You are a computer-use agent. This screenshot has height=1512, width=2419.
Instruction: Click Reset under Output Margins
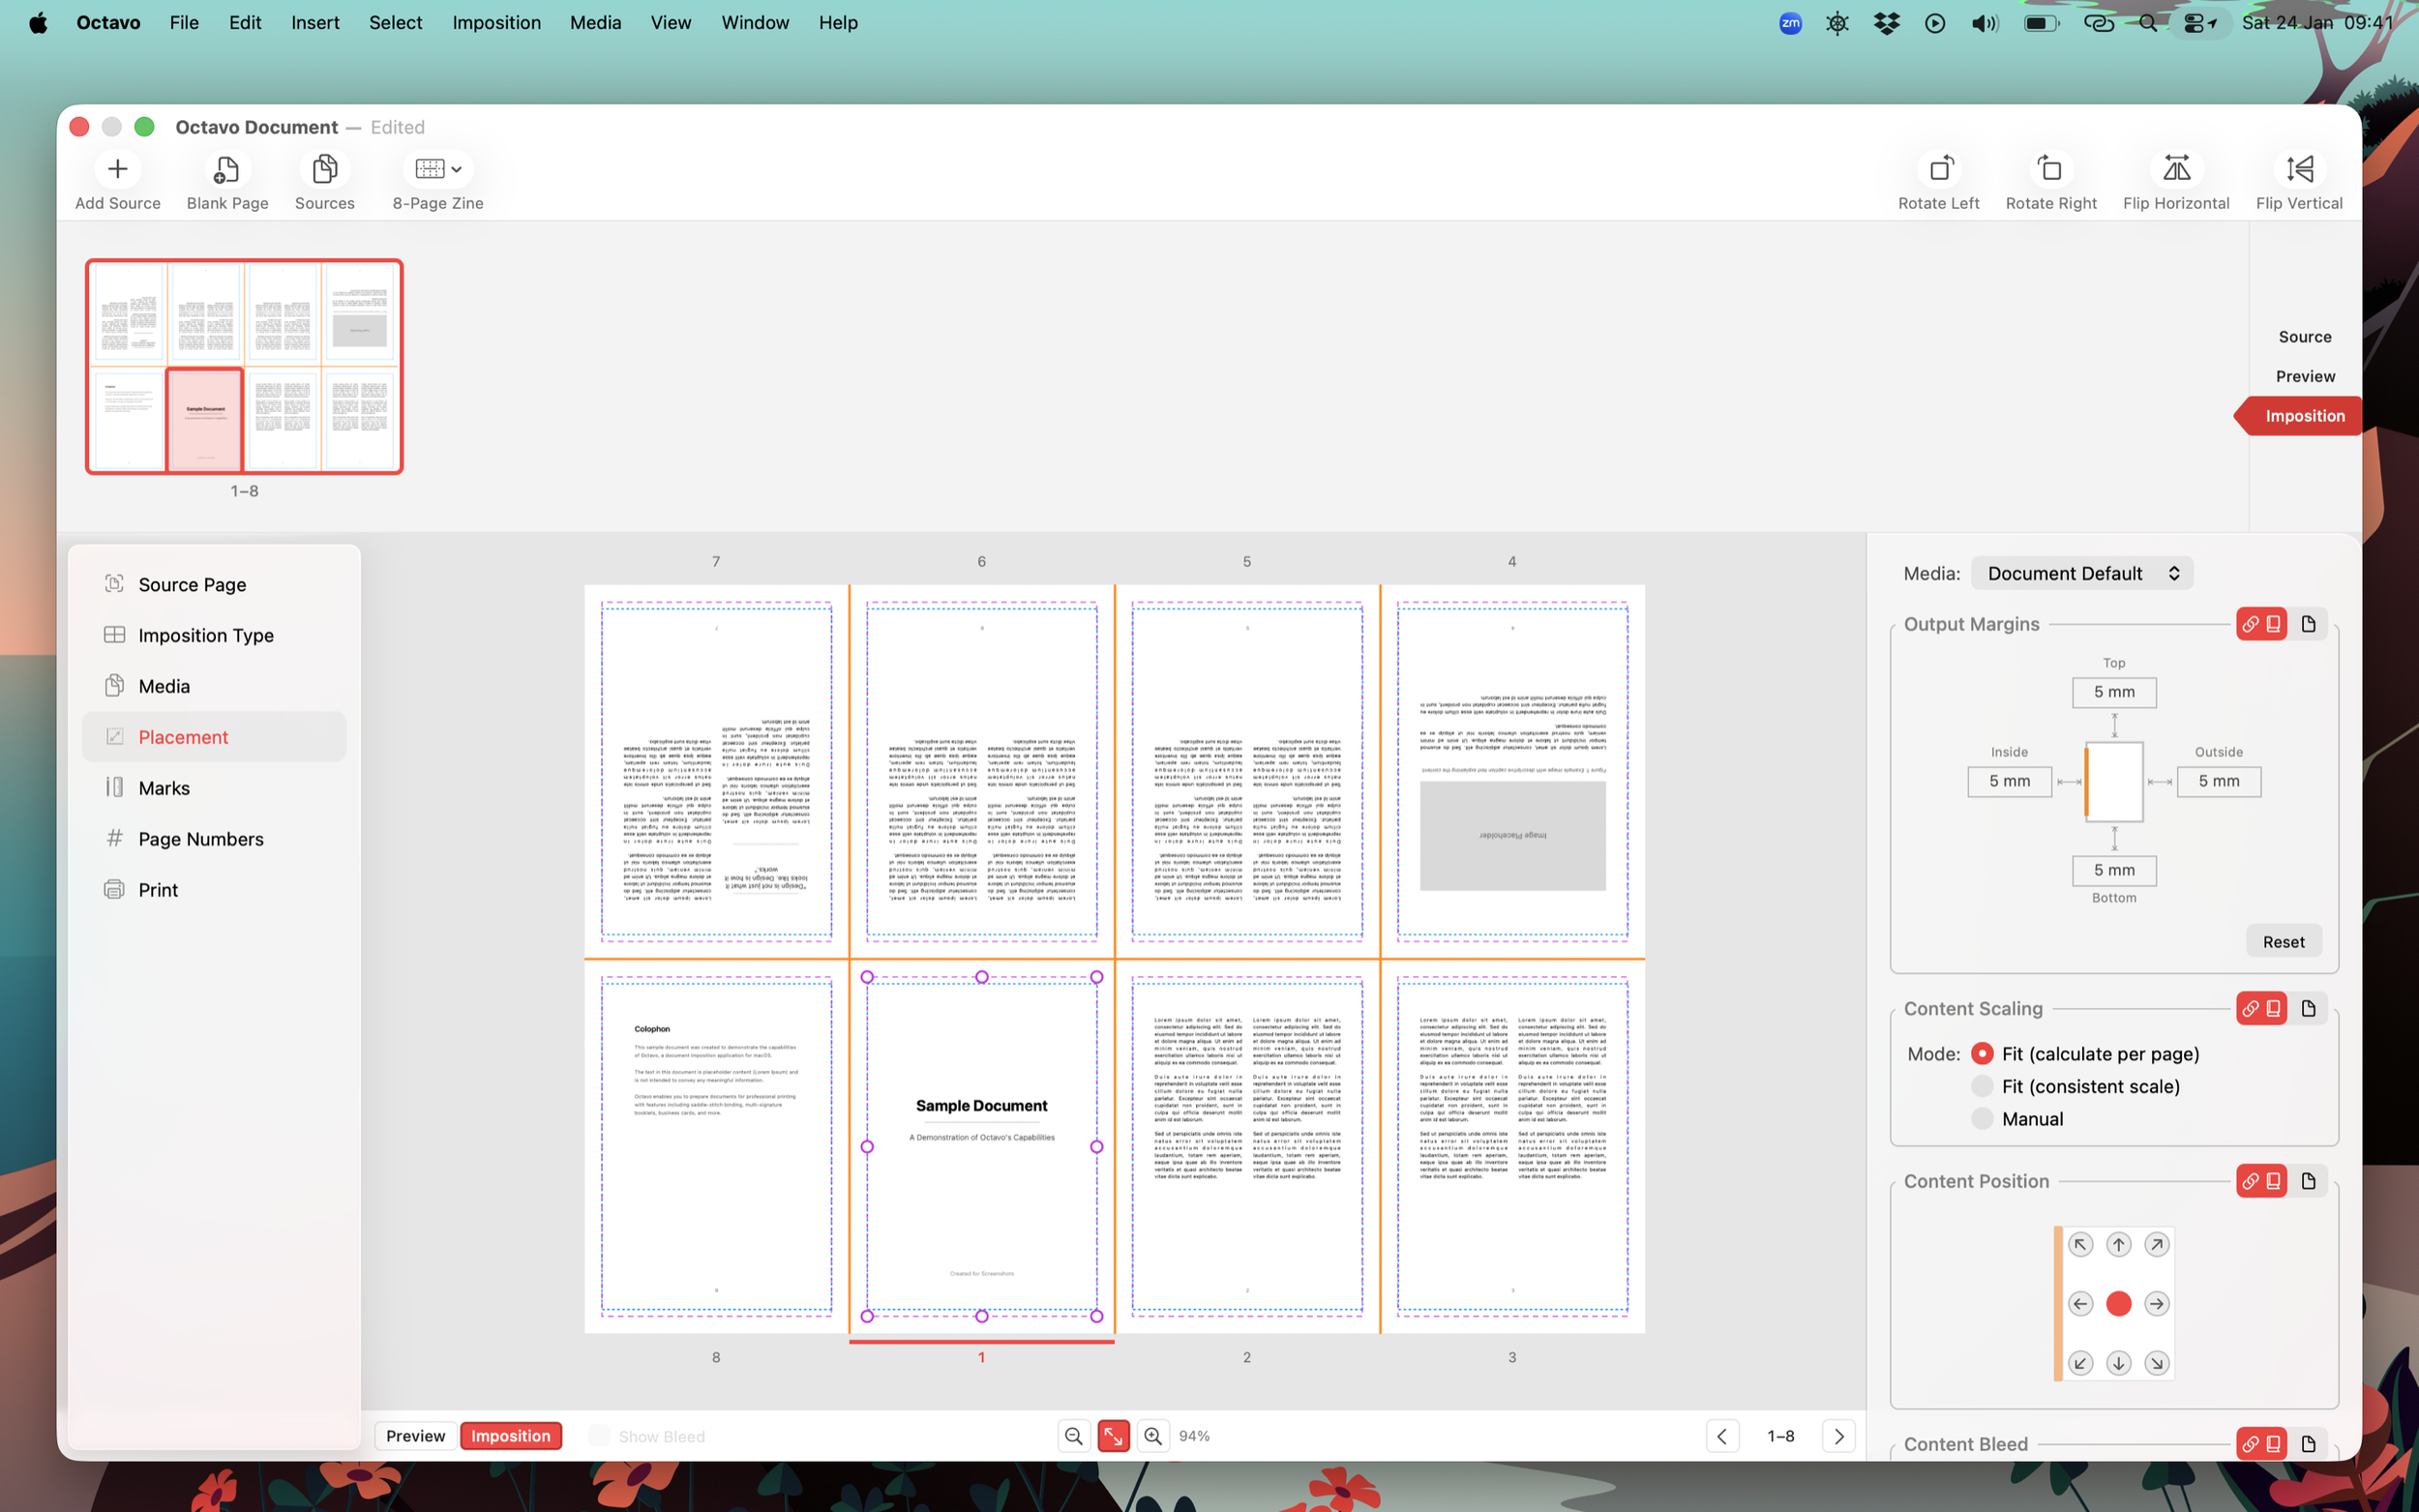pos(2284,941)
